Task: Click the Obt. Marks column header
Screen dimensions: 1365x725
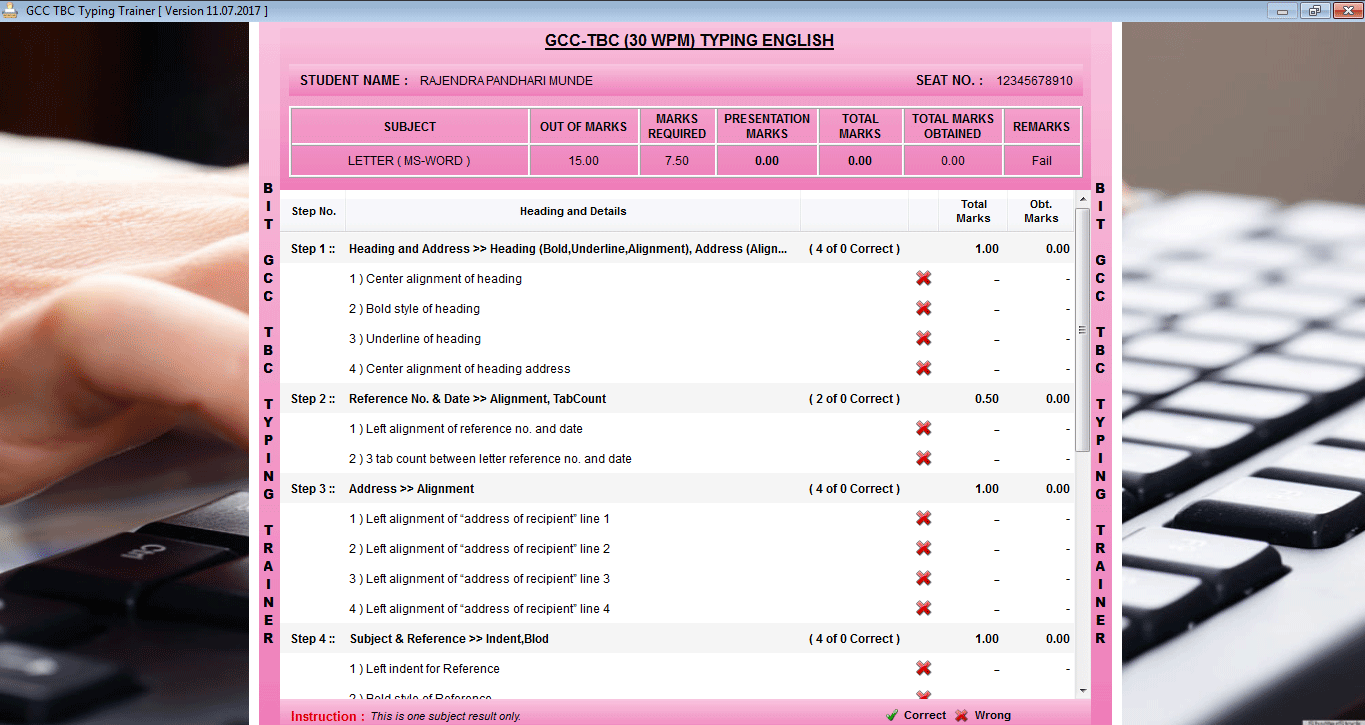Action: (1041, 211)
